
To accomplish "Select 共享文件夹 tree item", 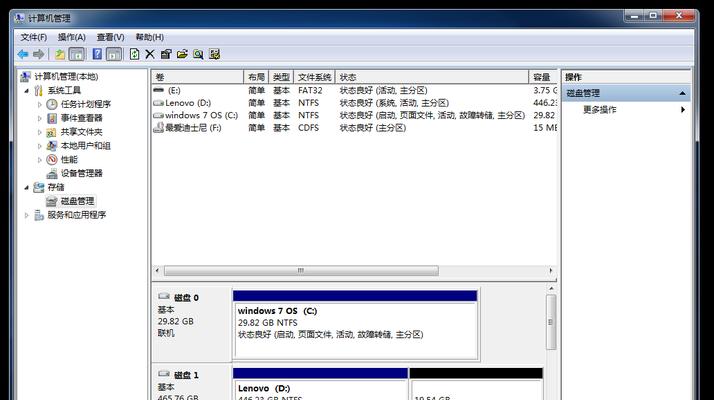I will click(82, 132).
